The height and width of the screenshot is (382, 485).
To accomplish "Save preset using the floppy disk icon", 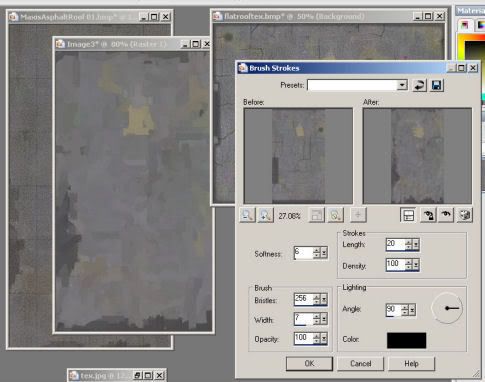I will [437, 85].
